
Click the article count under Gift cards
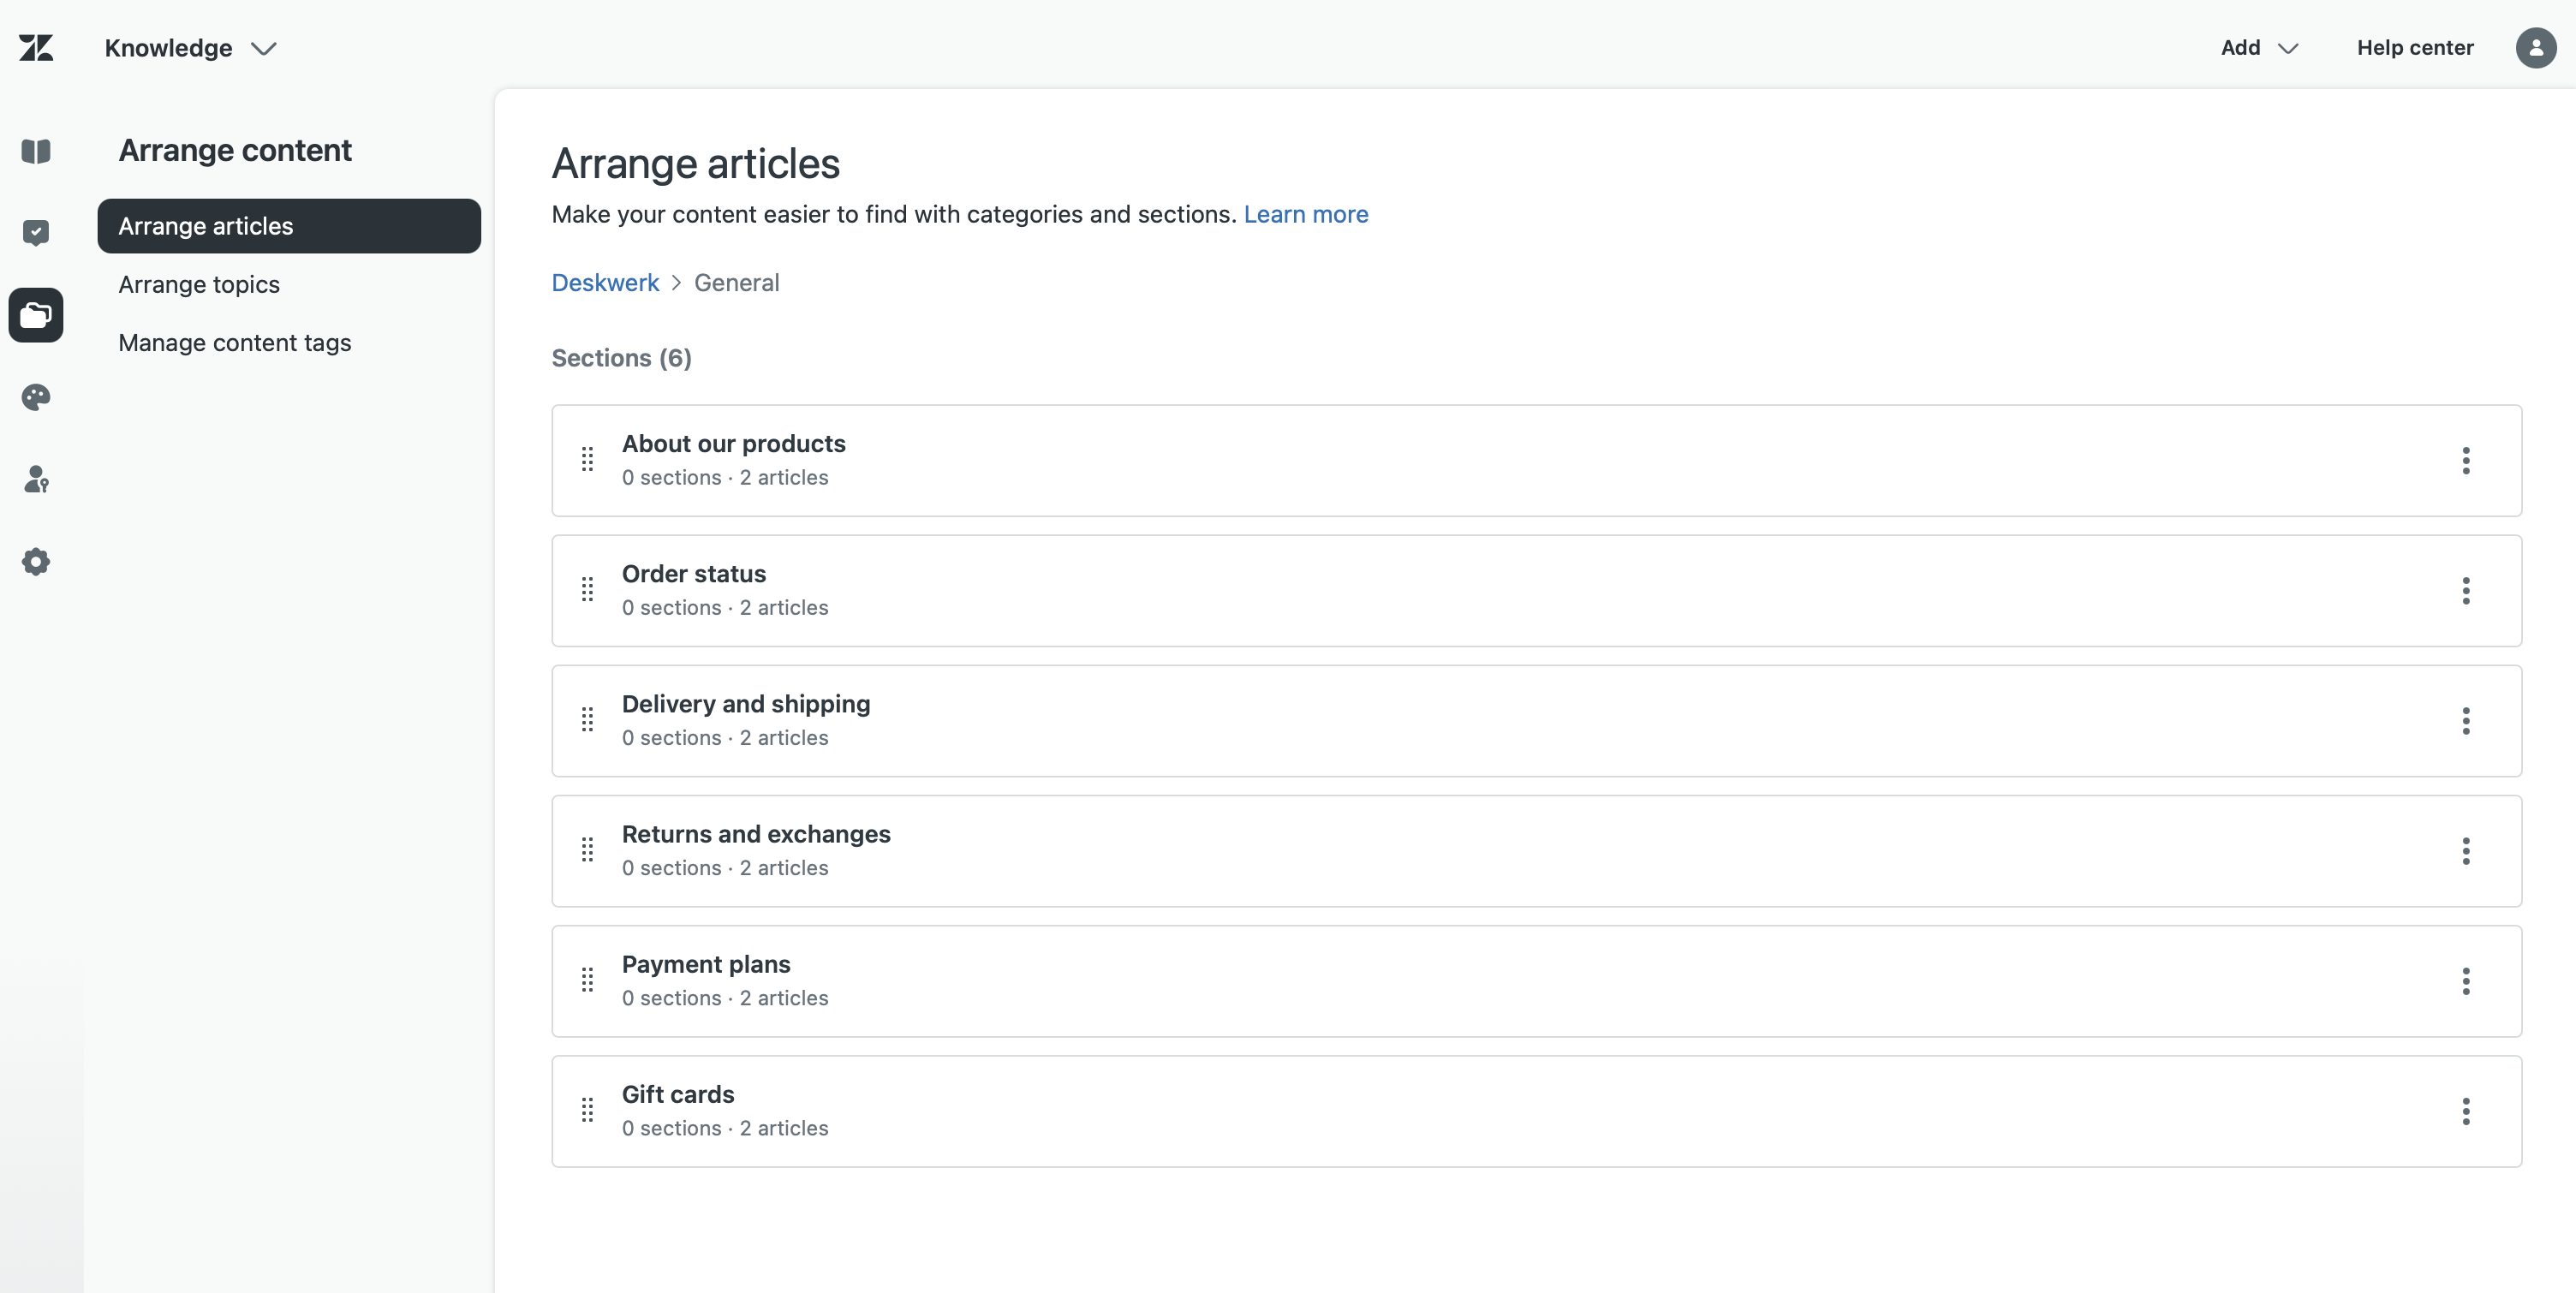(x=783, y=1128)
